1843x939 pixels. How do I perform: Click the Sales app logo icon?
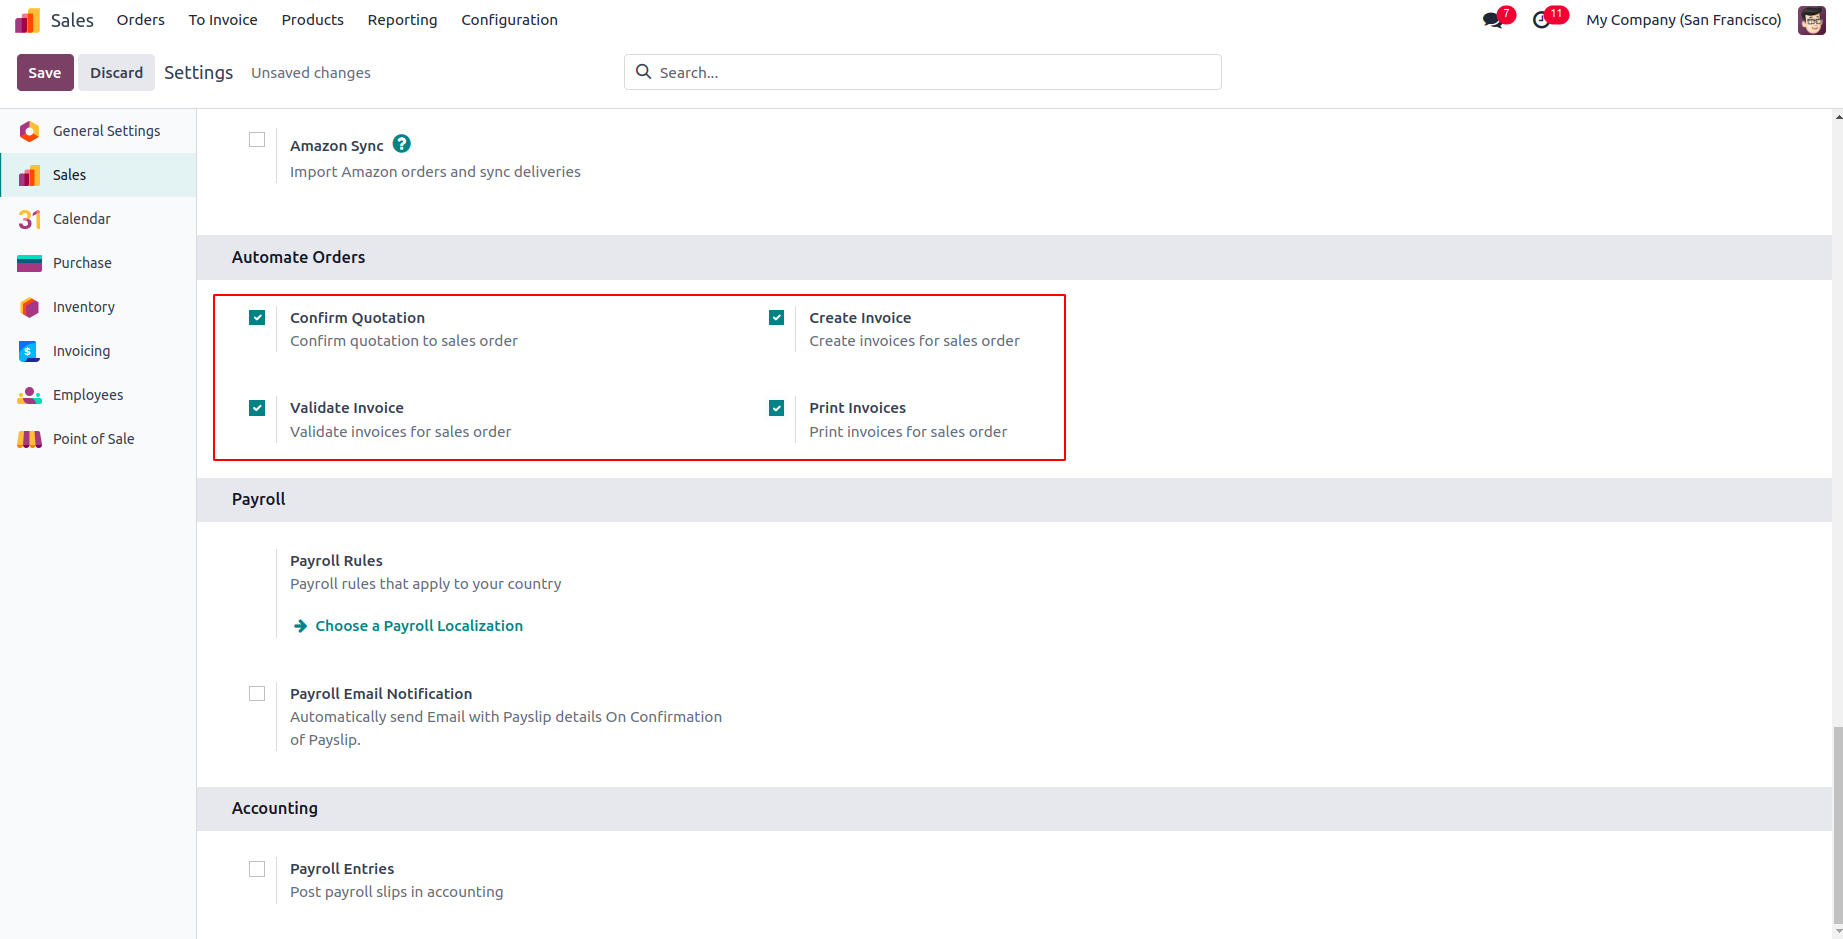point(28,20)
